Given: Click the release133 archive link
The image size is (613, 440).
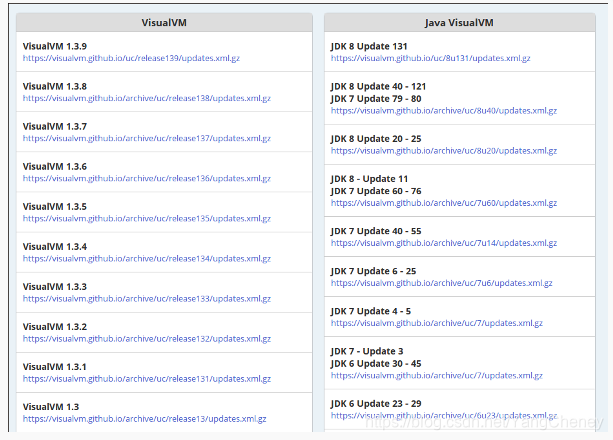Looking at the screenshot, I should coord(147,299).
